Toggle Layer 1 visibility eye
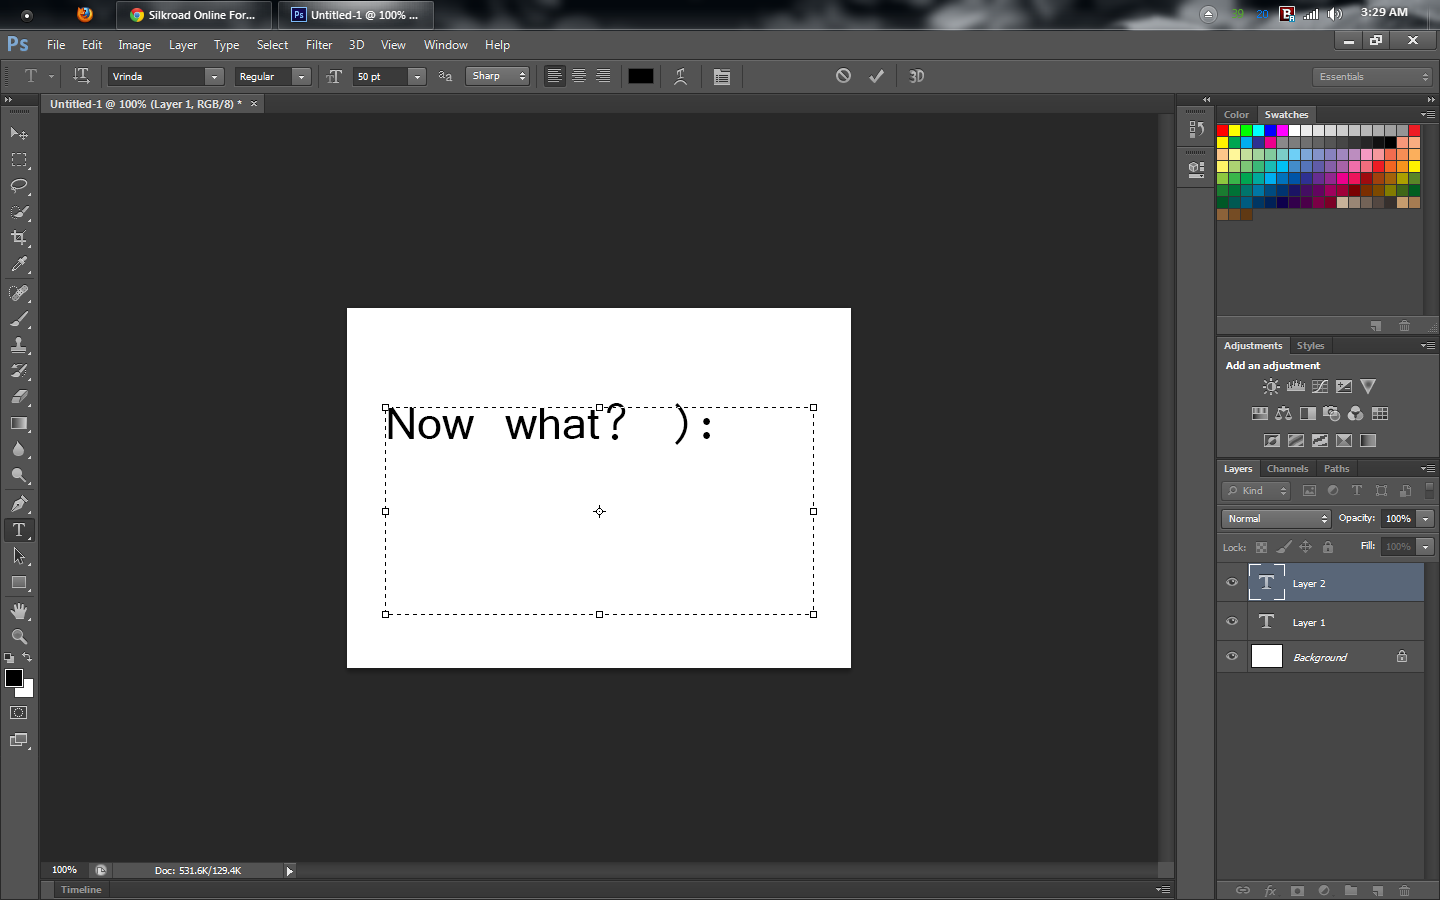The image size is (1440, 900). [1231, 621]
